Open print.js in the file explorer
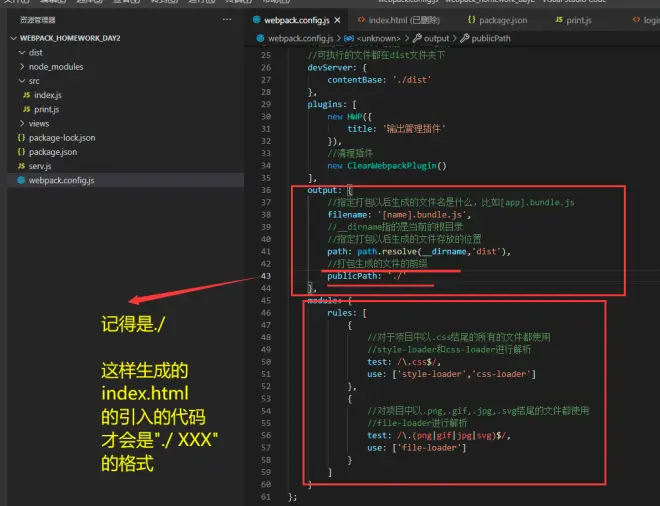Viewport: 660px width, 506px height. tap(46, 109)
